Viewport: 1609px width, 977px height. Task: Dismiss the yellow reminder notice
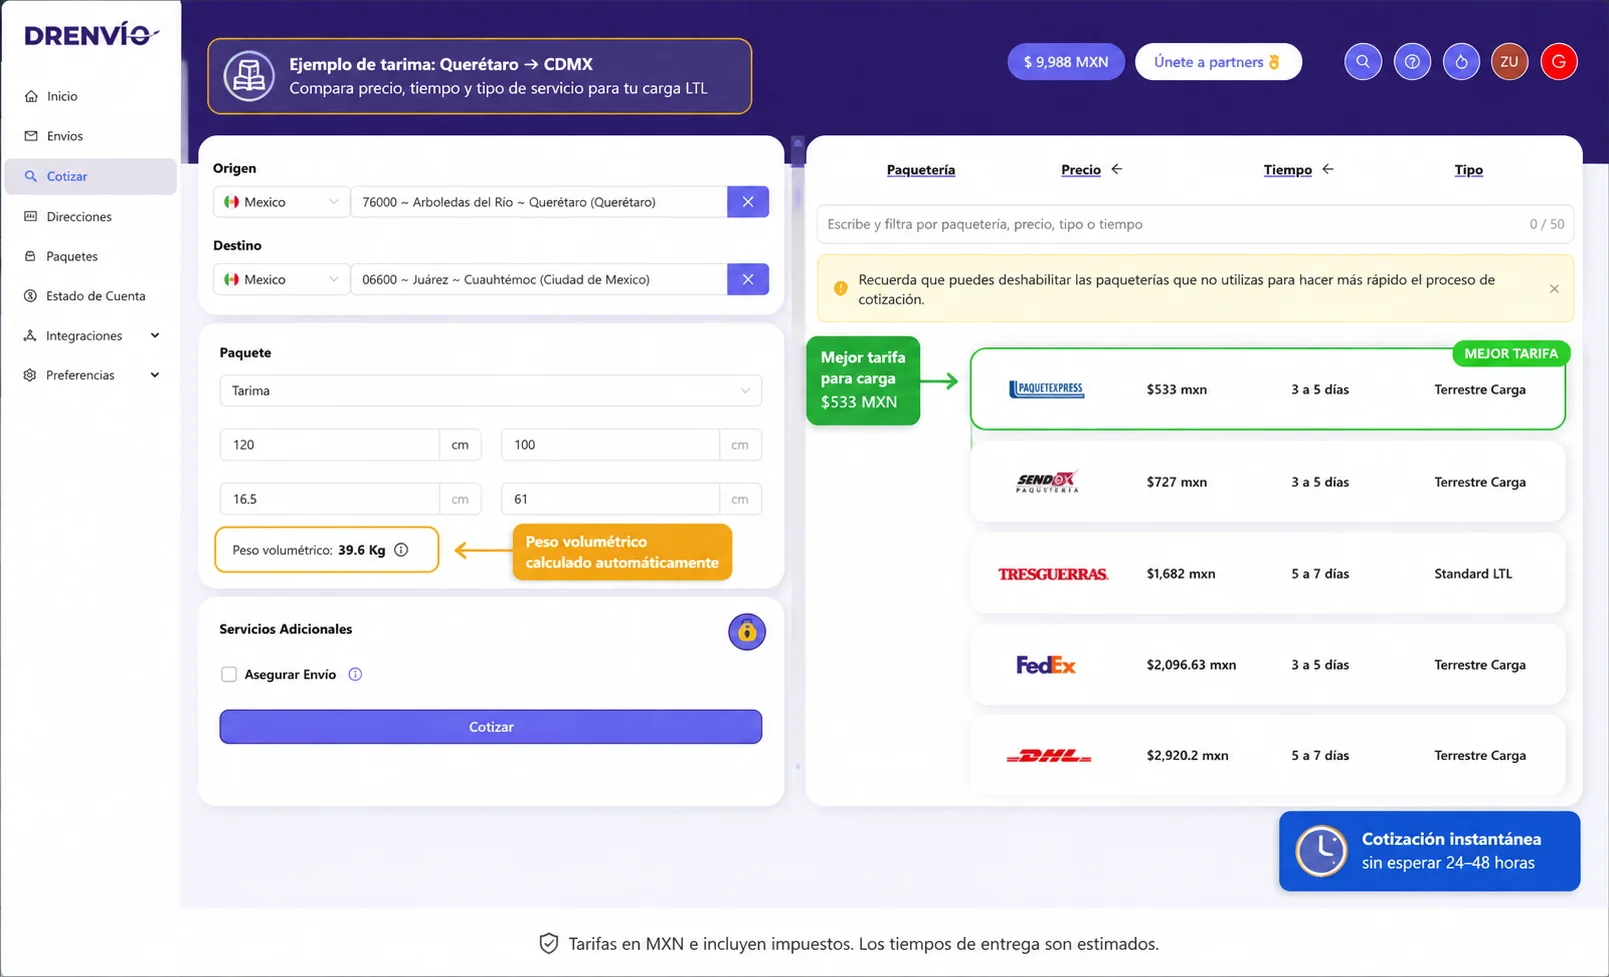[1554, 289]
